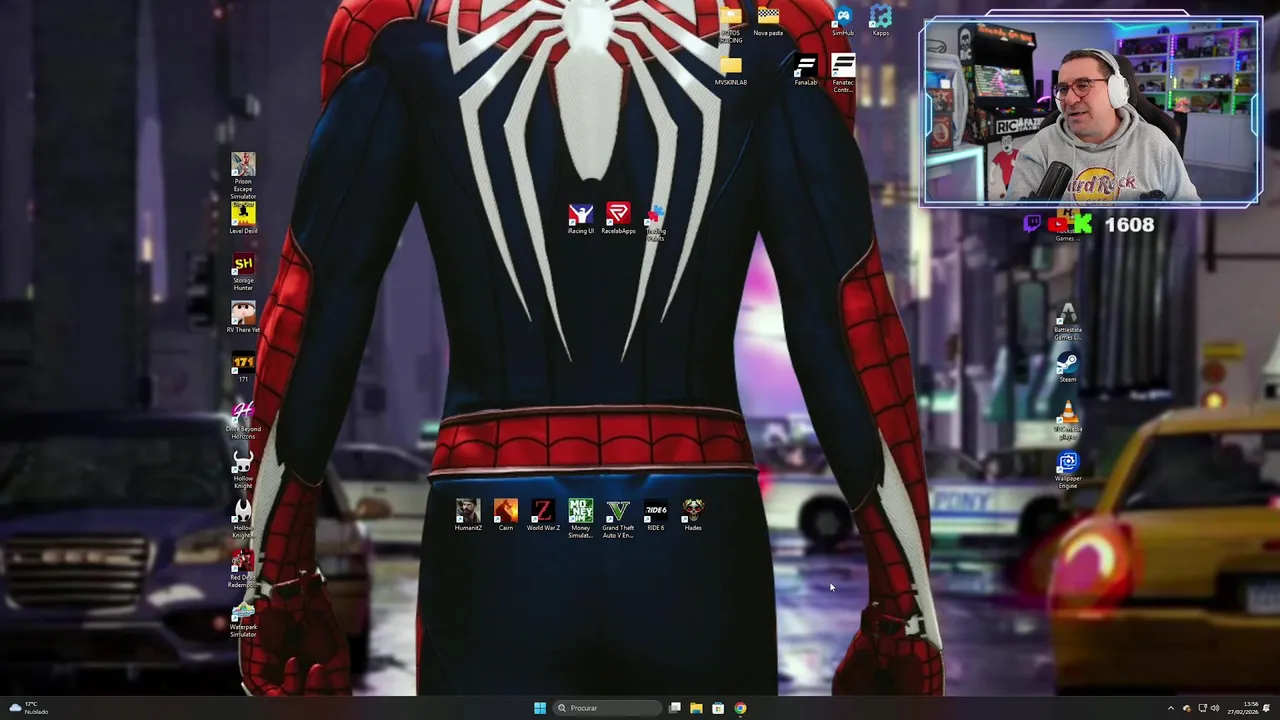Launch the Wallpaper Engine shortcut
The width and height of the screenshot is (1280, 720).
tap(1068, 470)
